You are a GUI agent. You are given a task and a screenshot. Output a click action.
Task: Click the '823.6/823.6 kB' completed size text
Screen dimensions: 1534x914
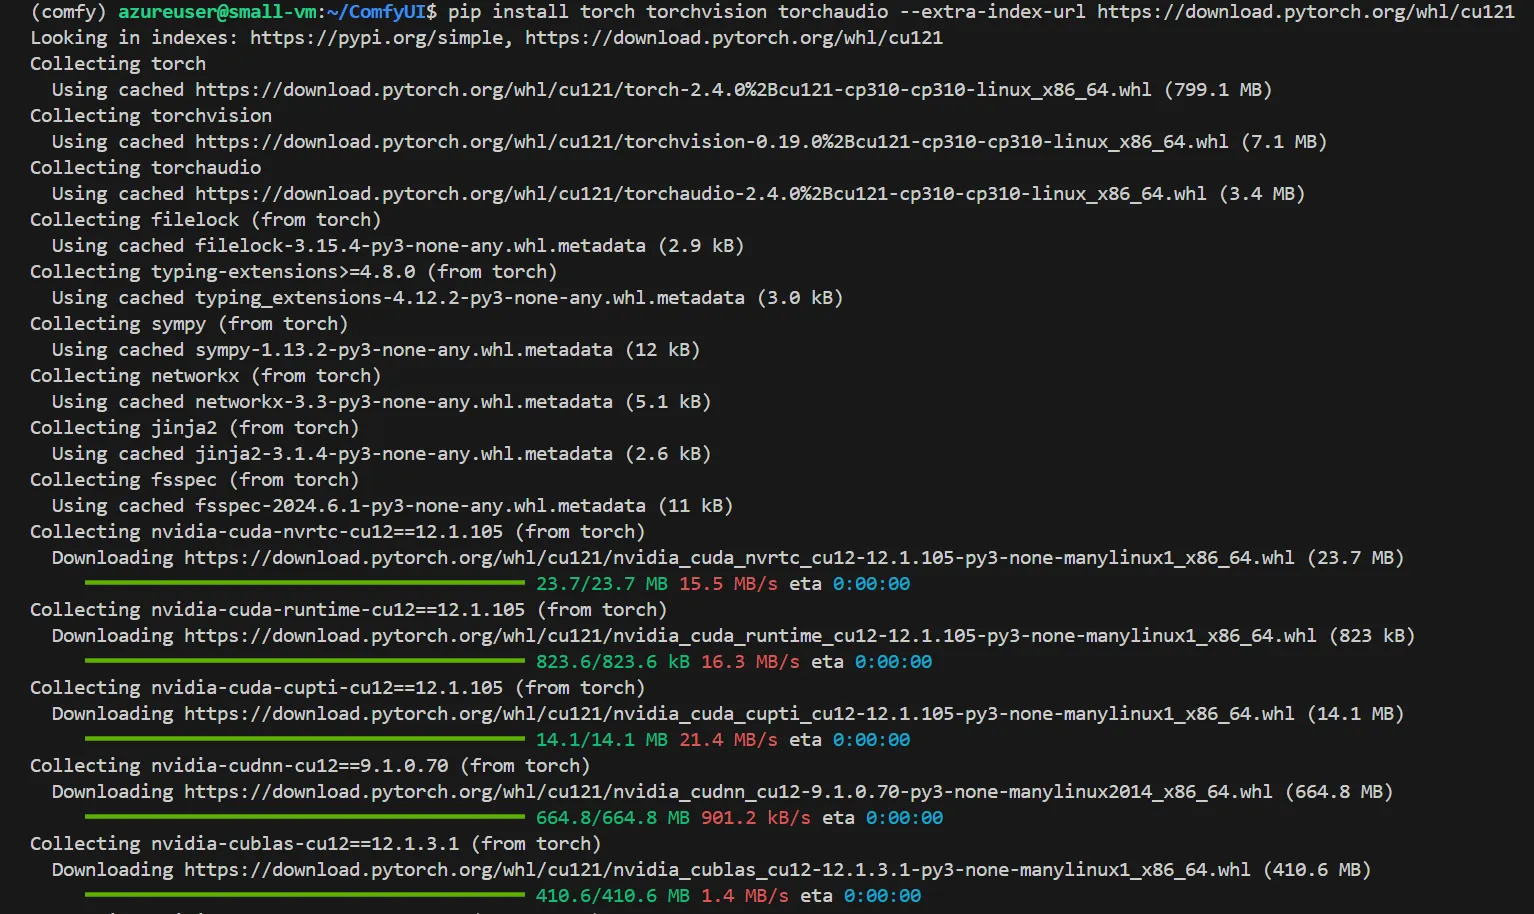[x=613, y=662]
